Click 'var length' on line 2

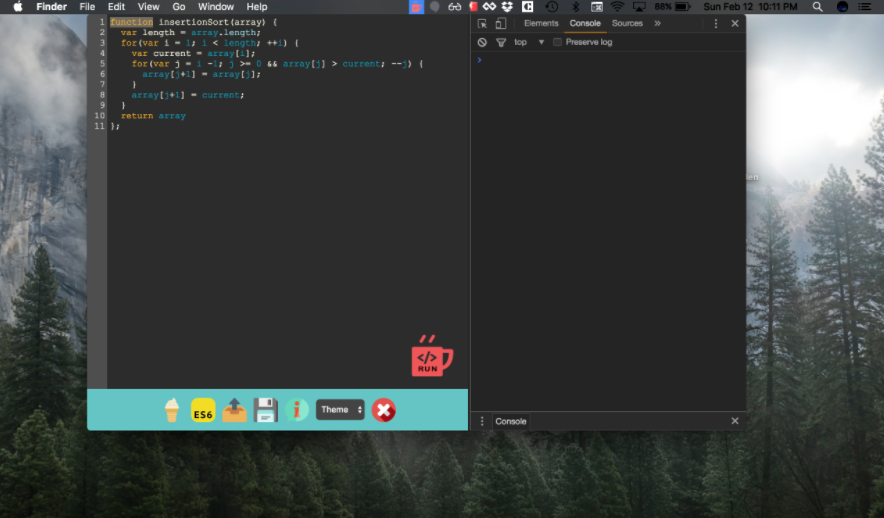[x=148, y=33]
